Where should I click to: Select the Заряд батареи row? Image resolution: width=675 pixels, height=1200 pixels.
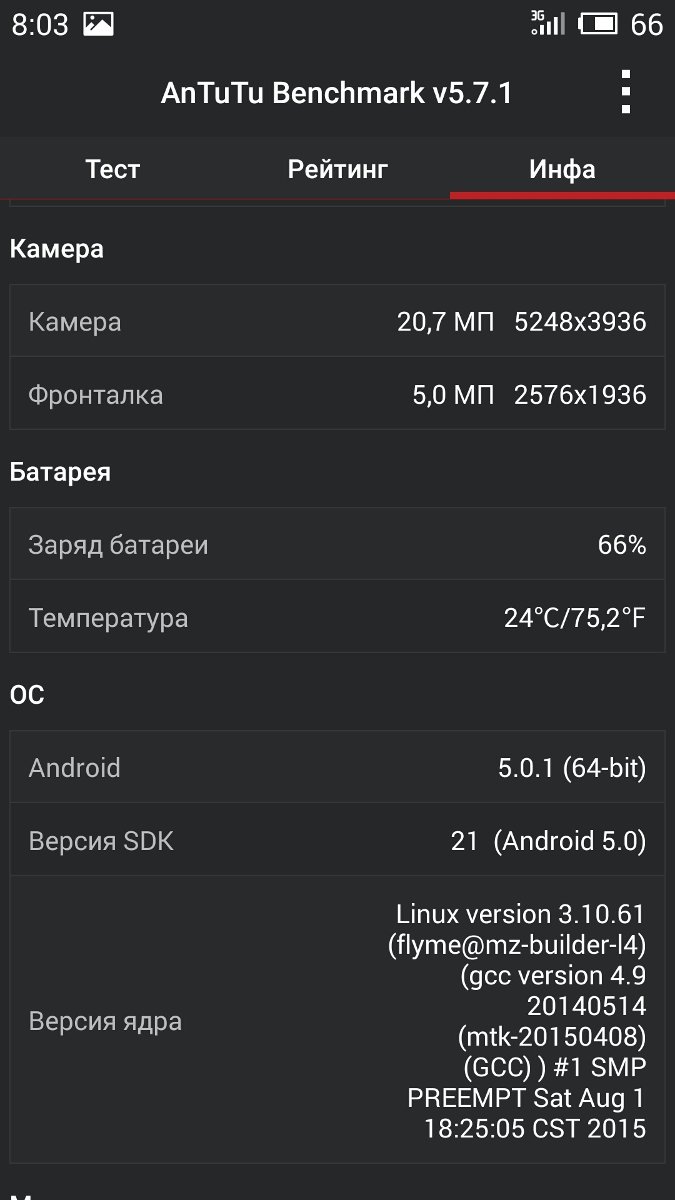[337, 545]
